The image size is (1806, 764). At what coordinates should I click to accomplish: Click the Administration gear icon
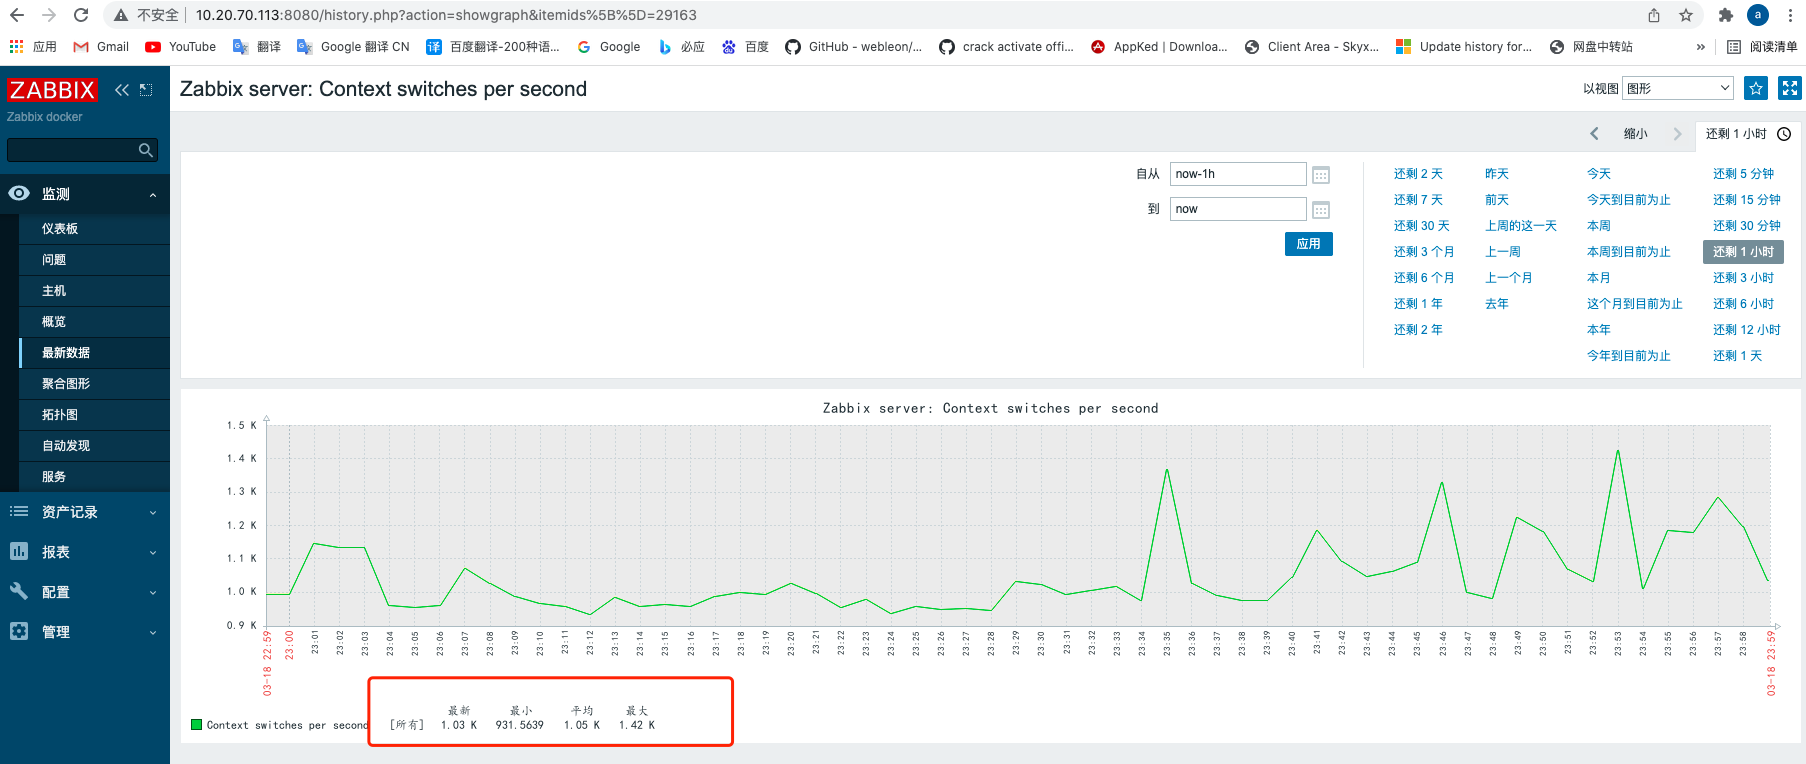click(19, 631)
